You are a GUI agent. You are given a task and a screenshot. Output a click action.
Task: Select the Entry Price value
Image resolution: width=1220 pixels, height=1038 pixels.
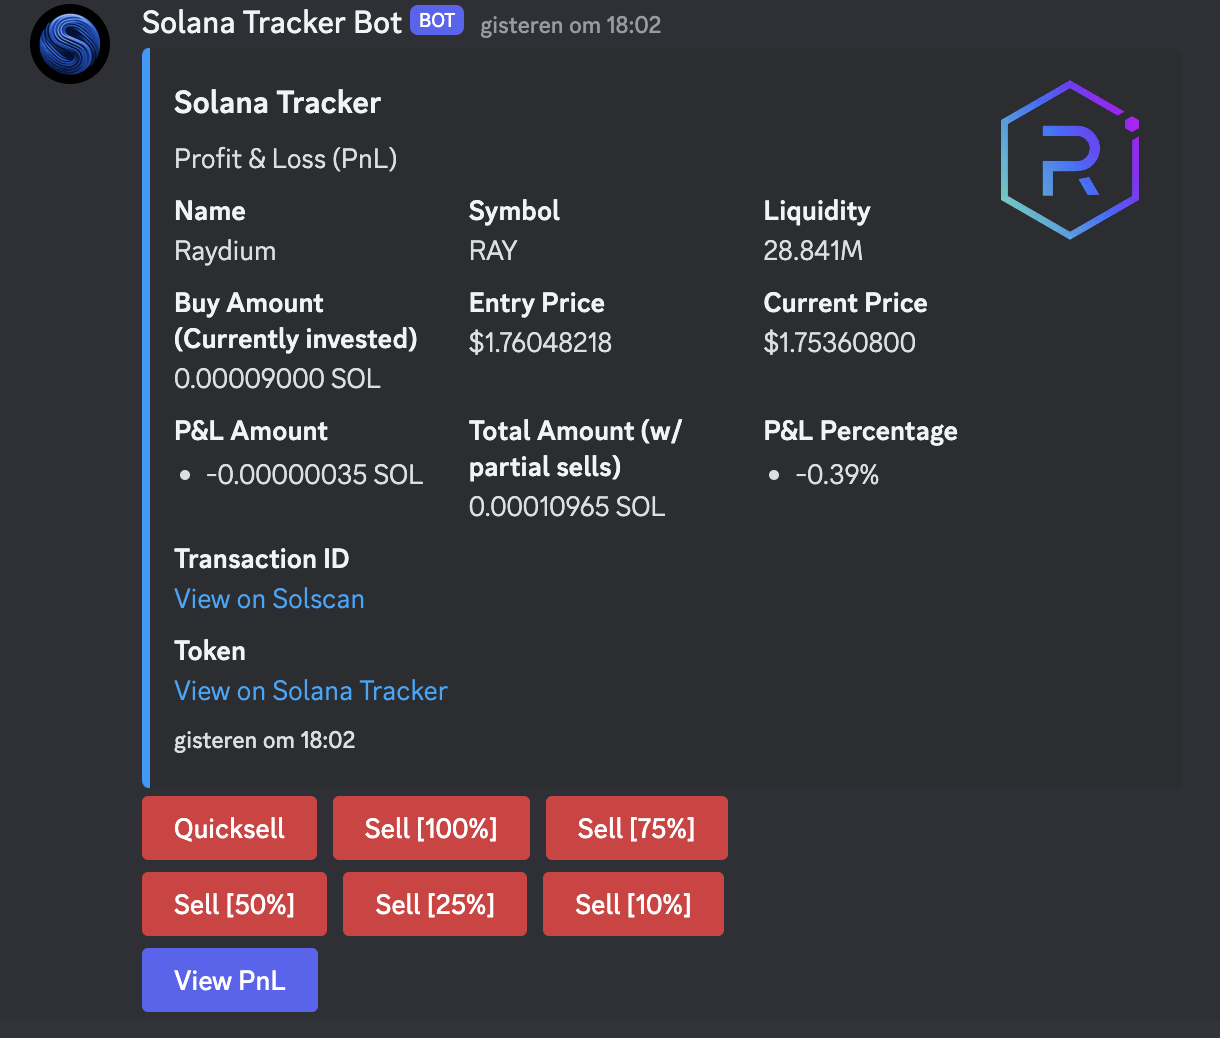click(x=540, y=343)
